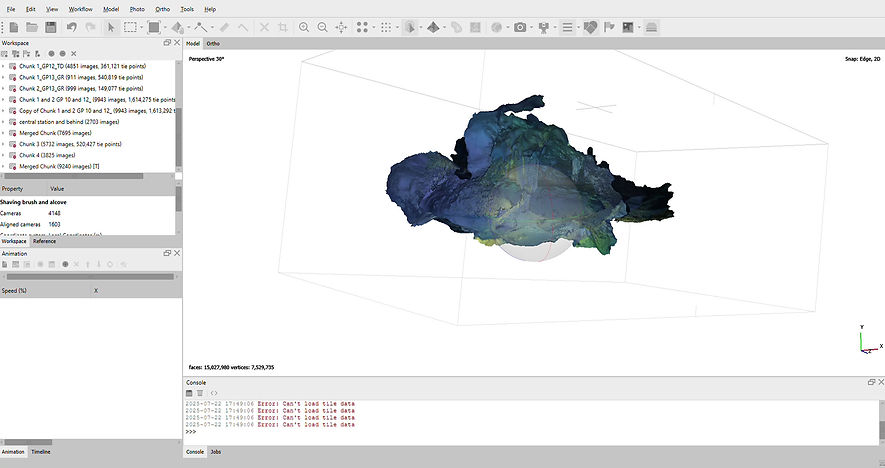The width and height of the screenshot is (885, 468).
Task: Toggle the Show Images icon
Action: (628, 27)
